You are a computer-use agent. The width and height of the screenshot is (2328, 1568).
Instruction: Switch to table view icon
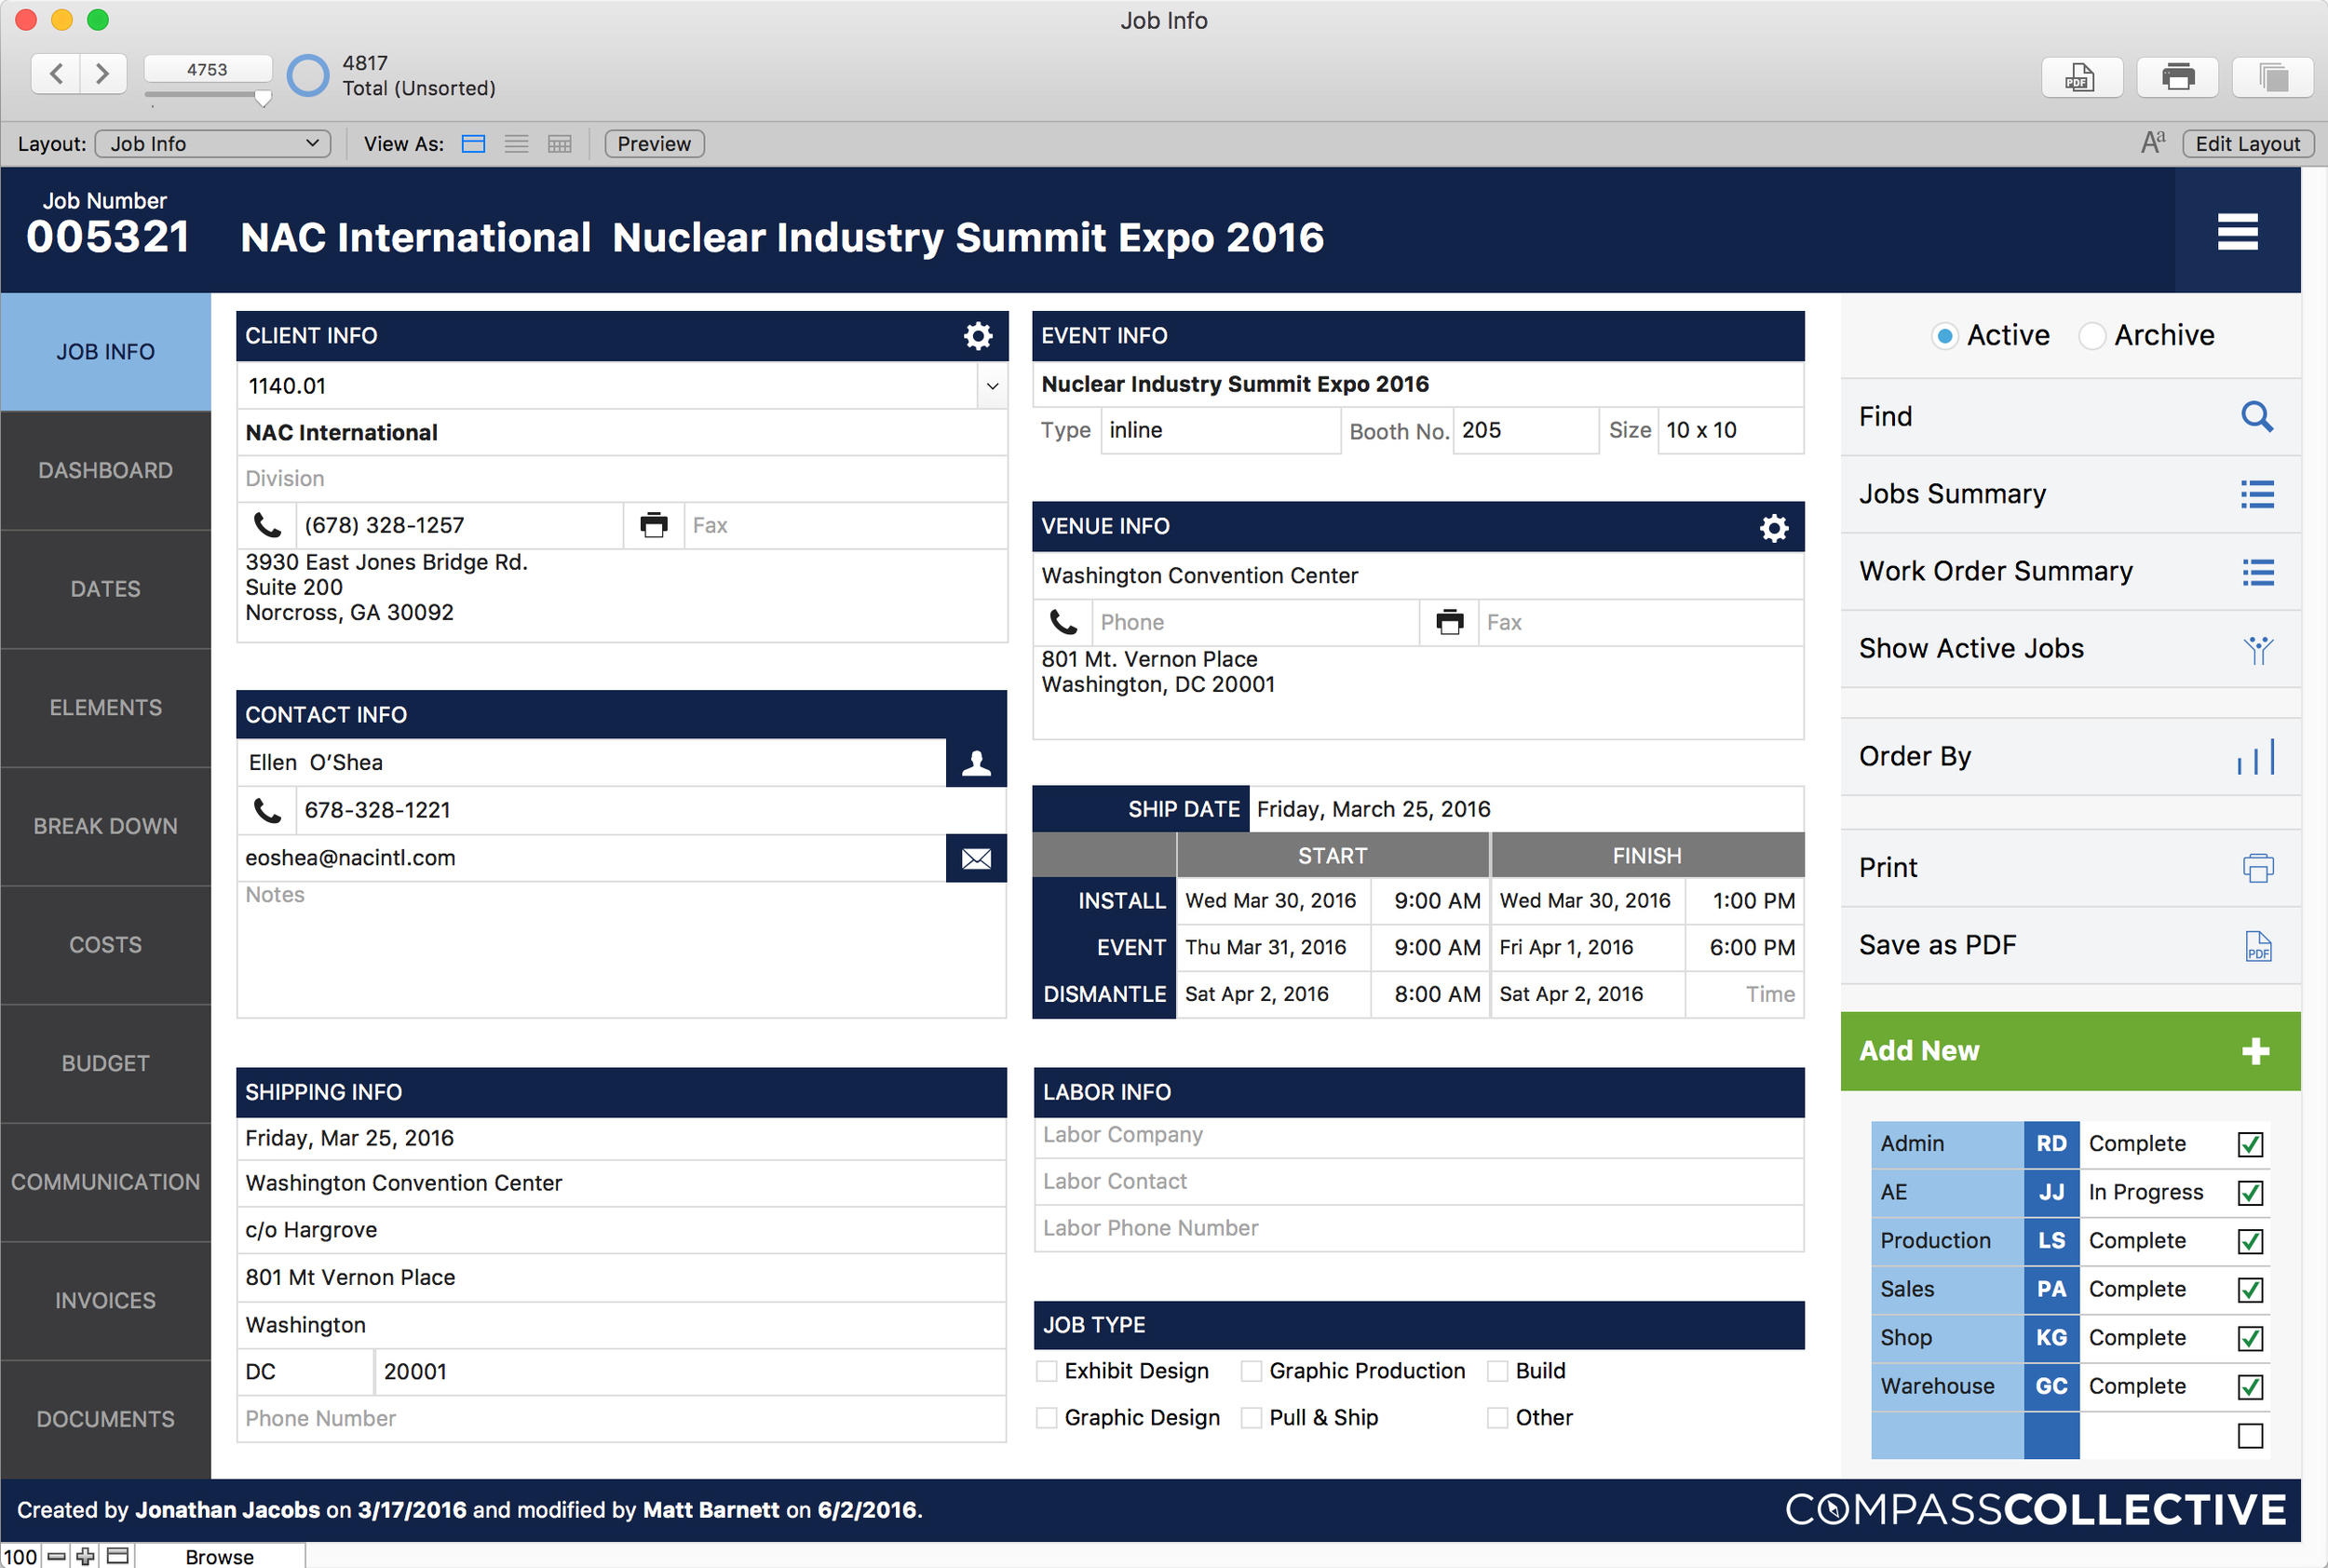559,144
